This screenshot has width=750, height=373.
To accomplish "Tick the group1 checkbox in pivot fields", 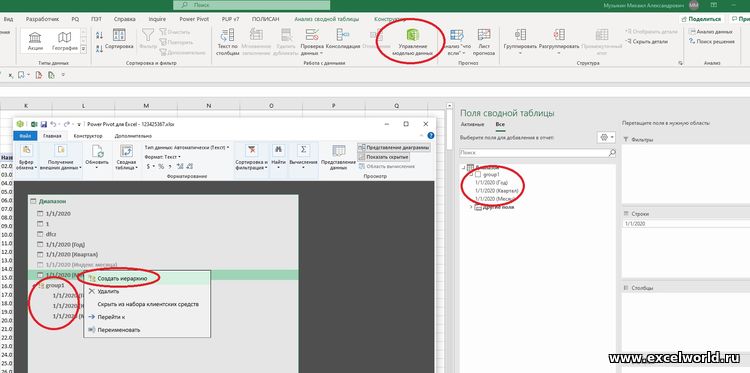I will pos(478,175).
